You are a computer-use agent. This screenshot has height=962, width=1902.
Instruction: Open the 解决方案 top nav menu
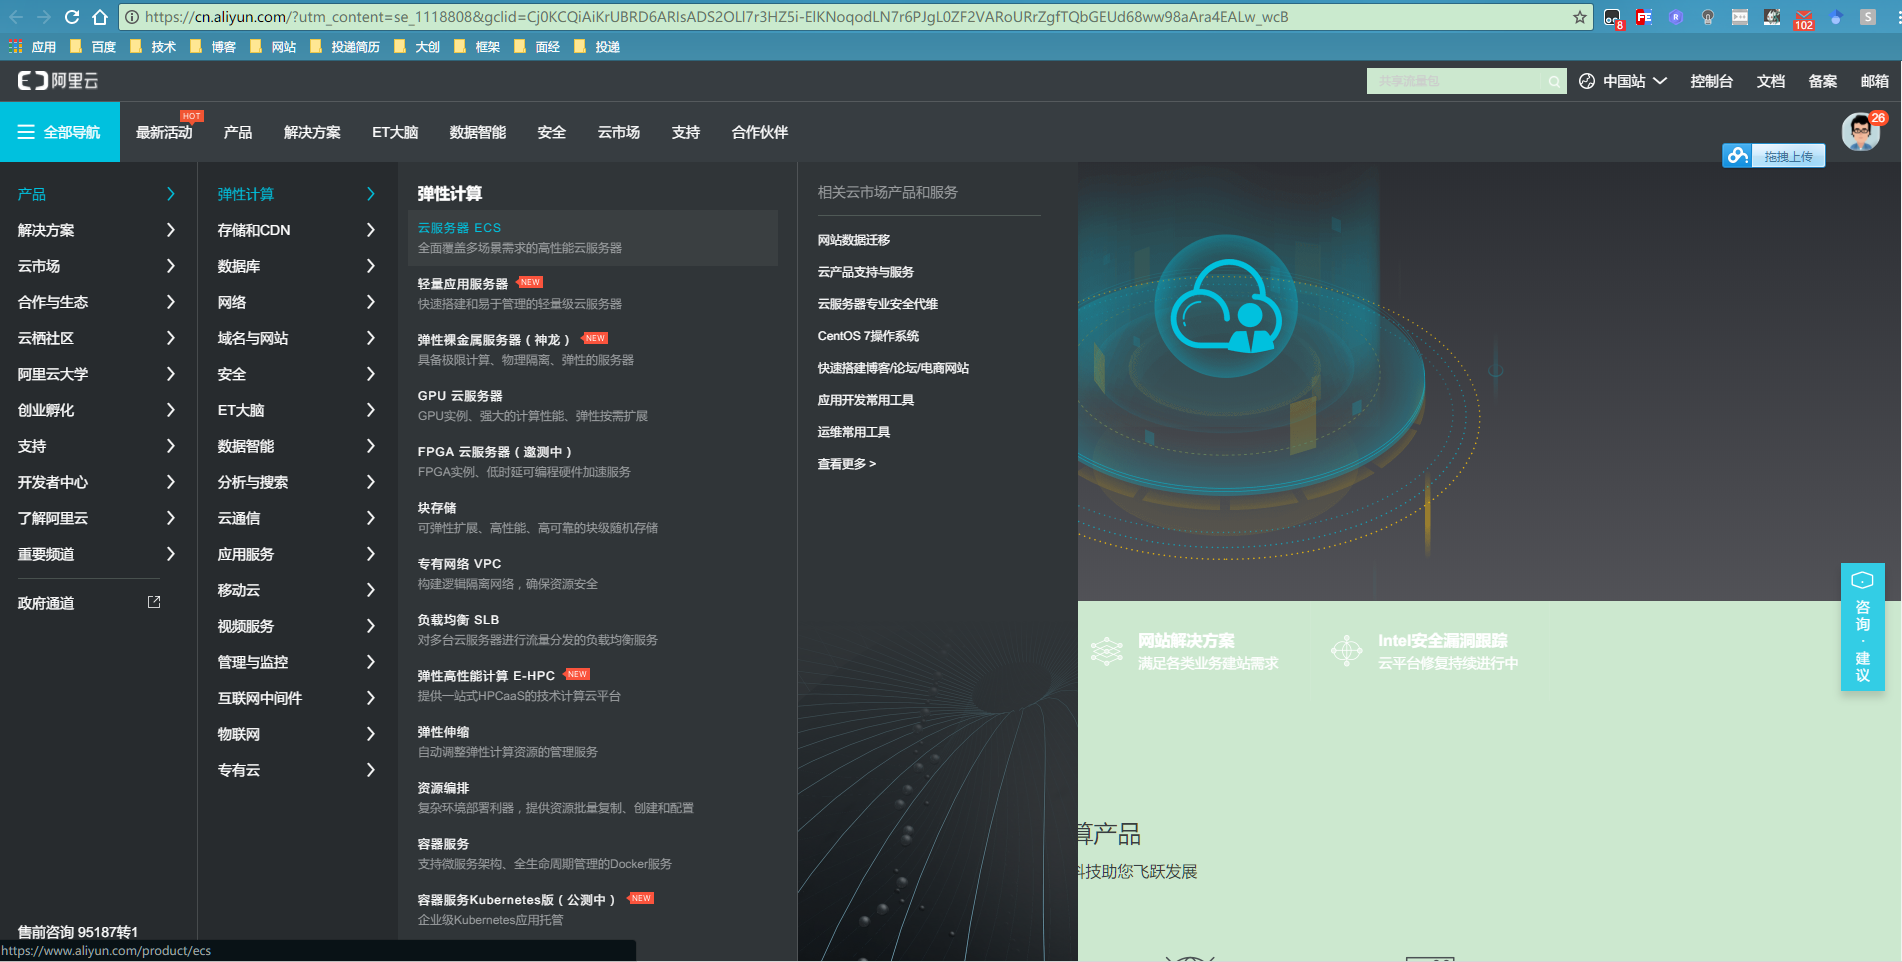click(312, 132)
